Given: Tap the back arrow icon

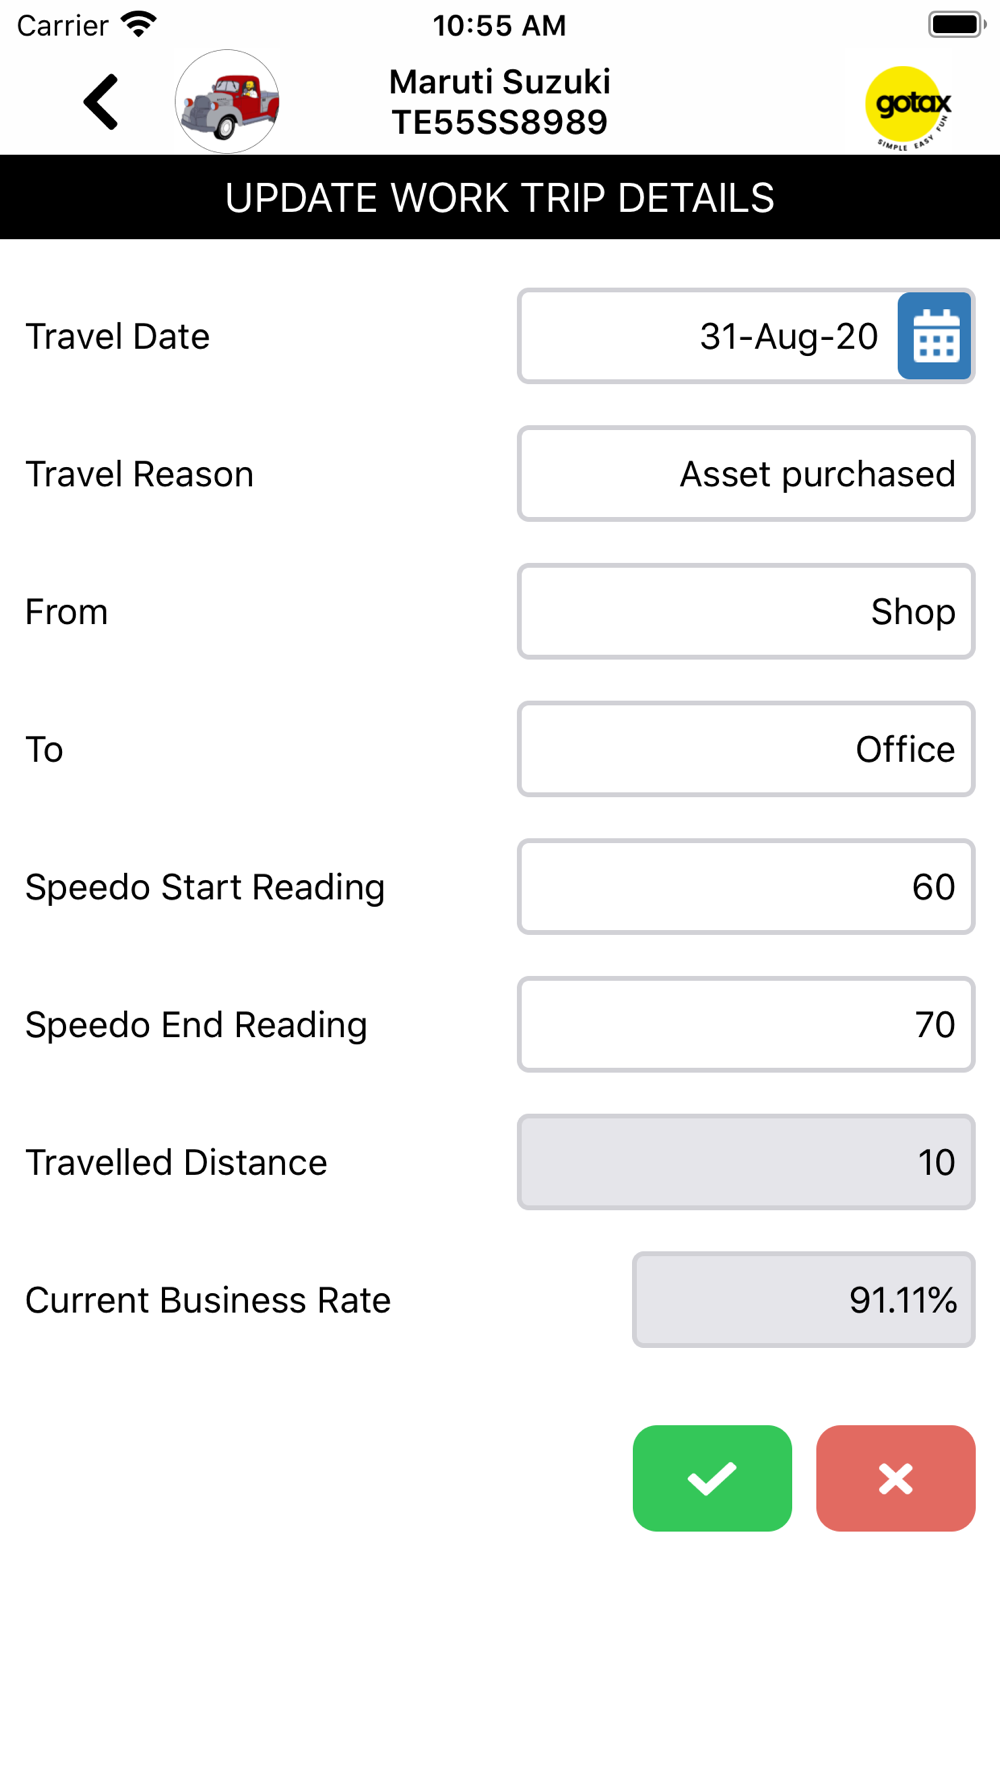Looking at the screenshot, I should point(101,102).
